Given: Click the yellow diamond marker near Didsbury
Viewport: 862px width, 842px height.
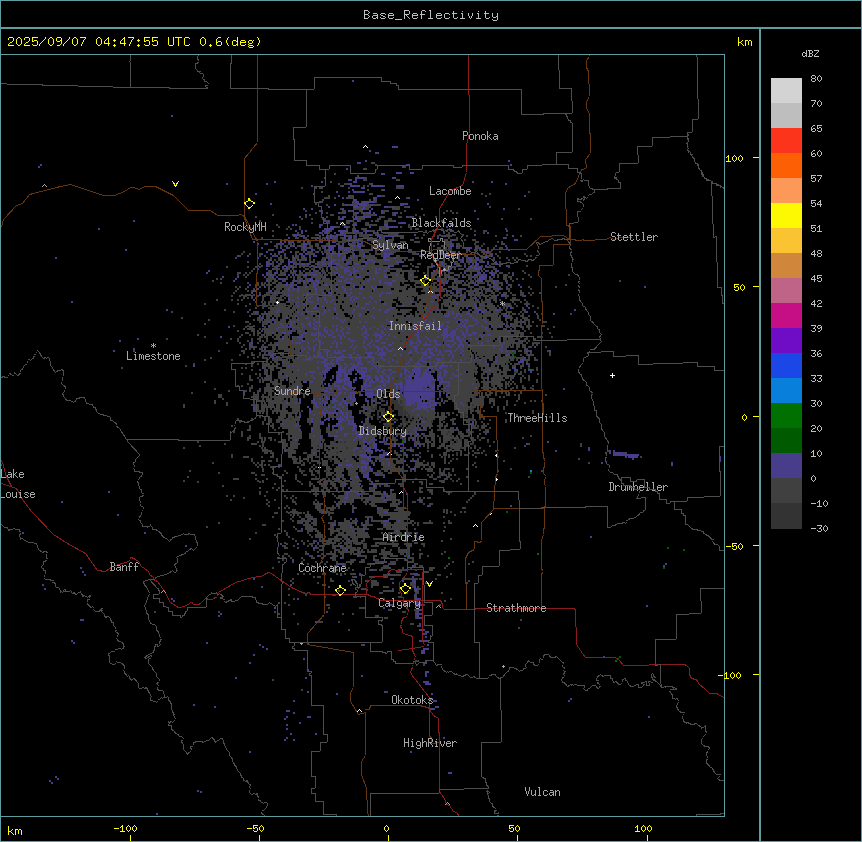Looking at the screenshot, I should click(x=389, y=417).
